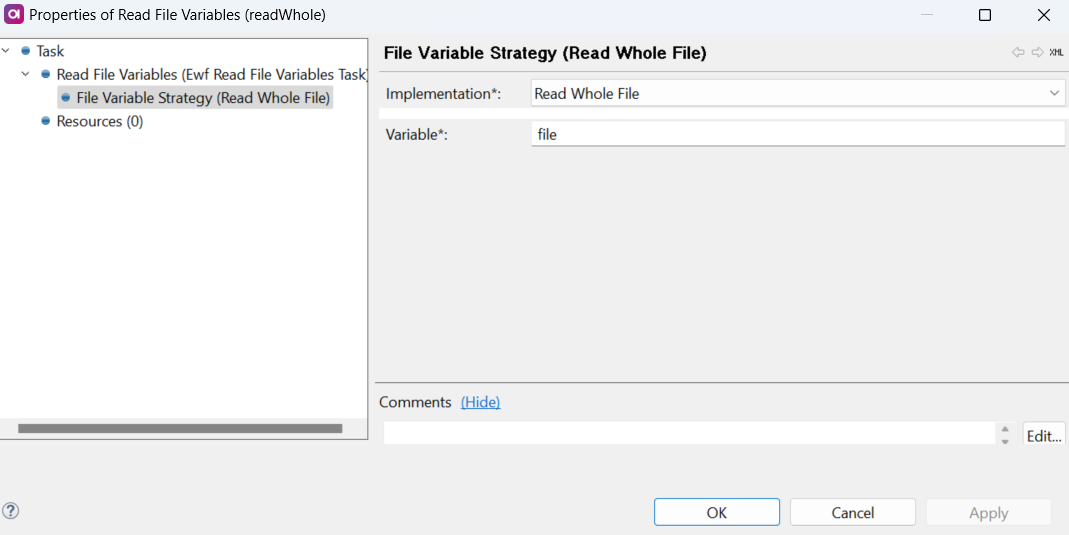Click the blue bullet icon beside Task

[26, 51]
